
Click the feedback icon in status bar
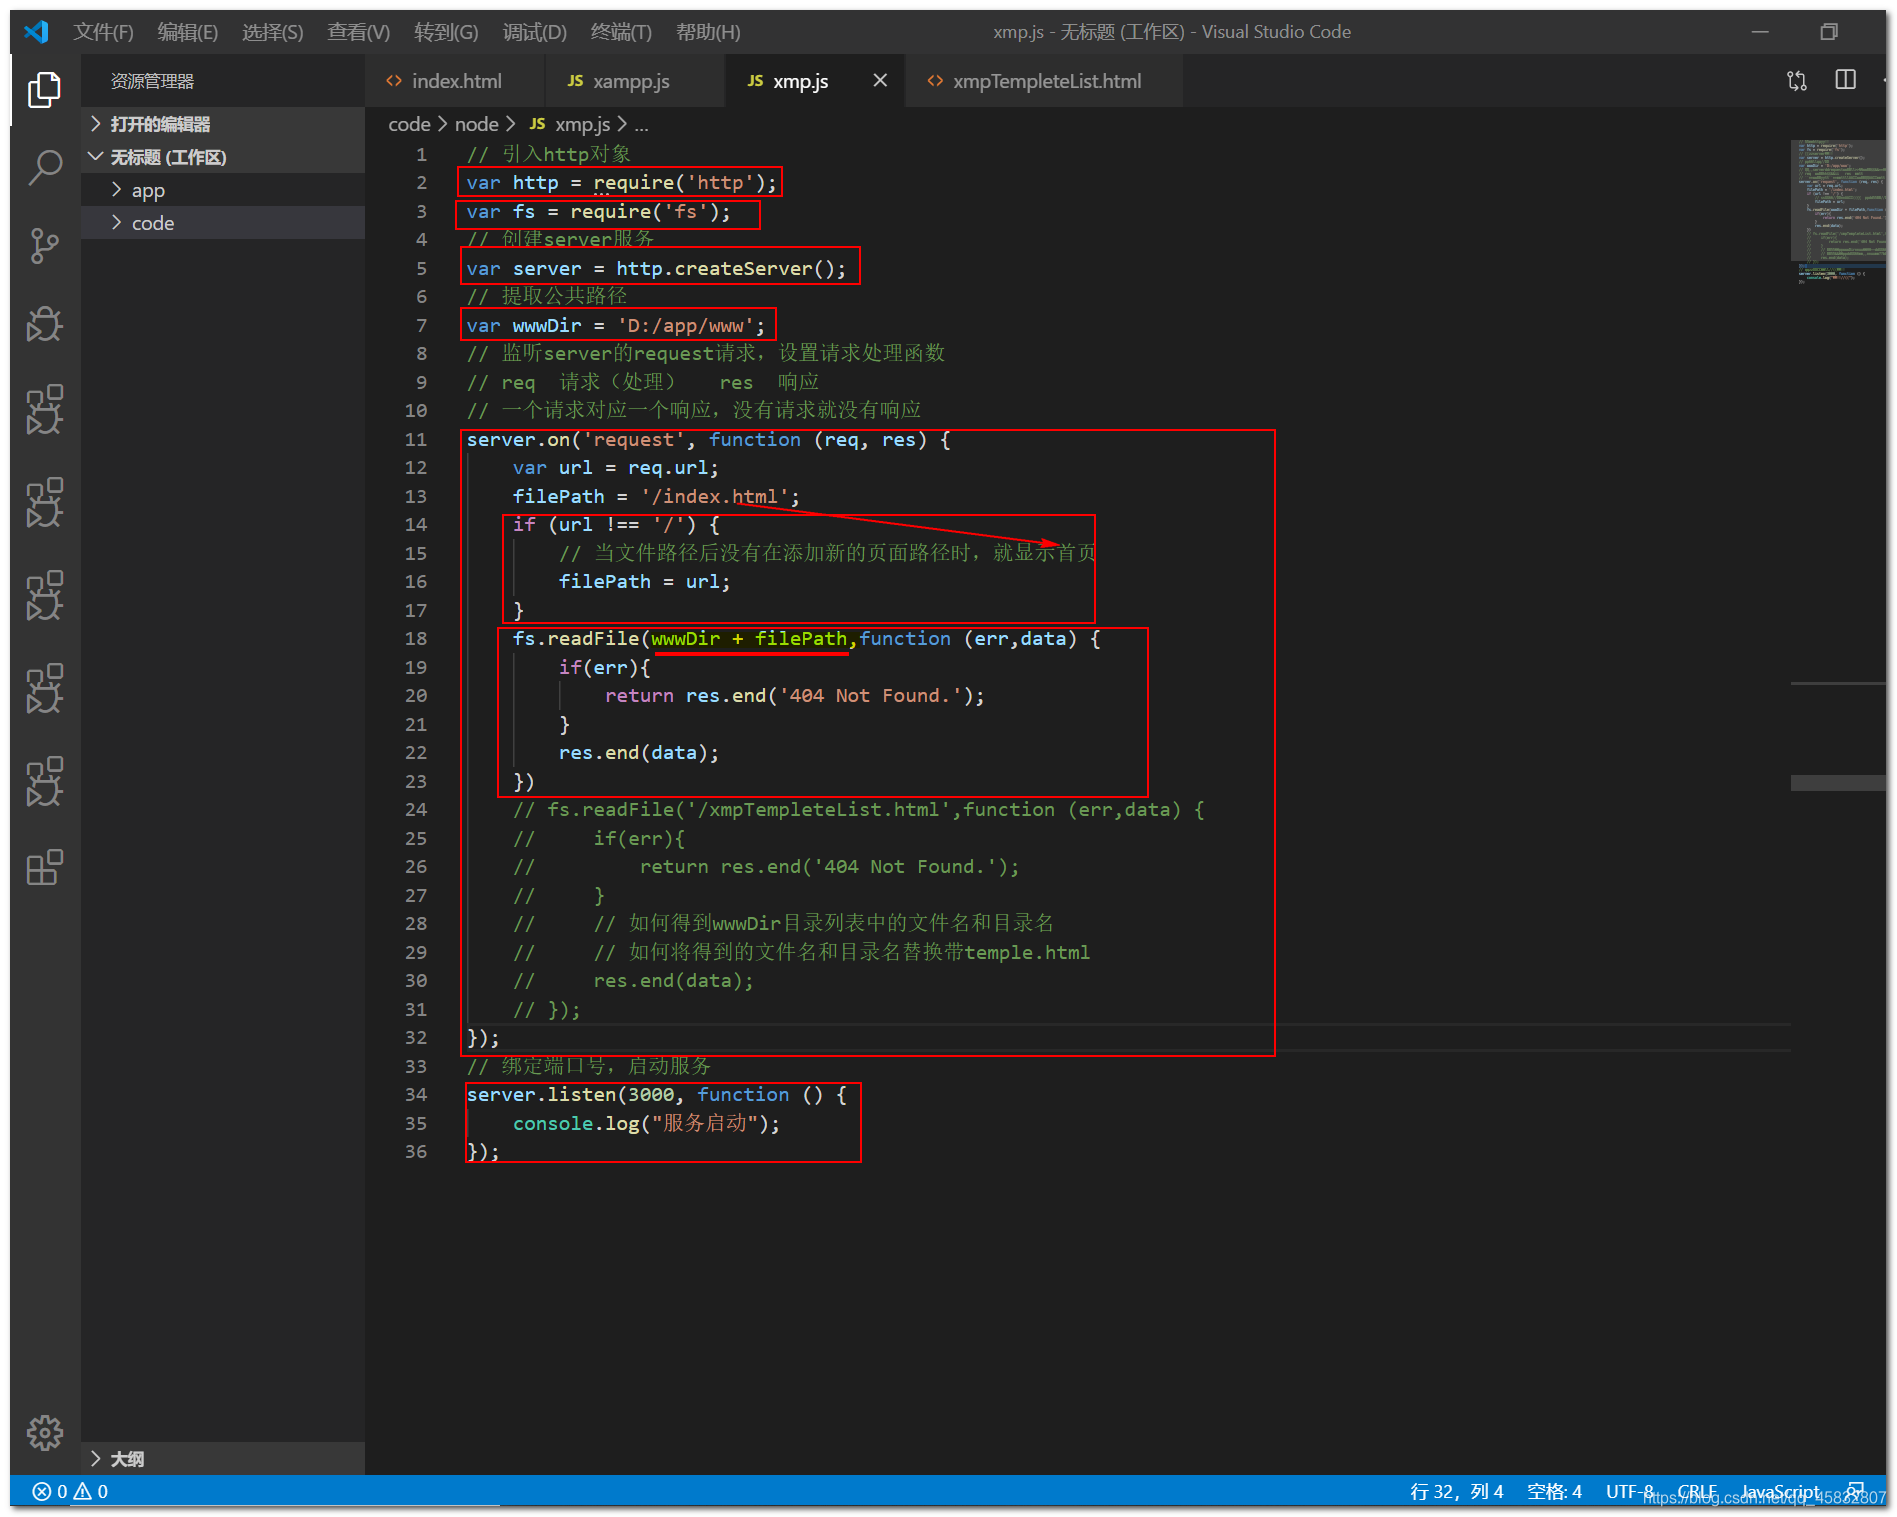(1856, 1490)
